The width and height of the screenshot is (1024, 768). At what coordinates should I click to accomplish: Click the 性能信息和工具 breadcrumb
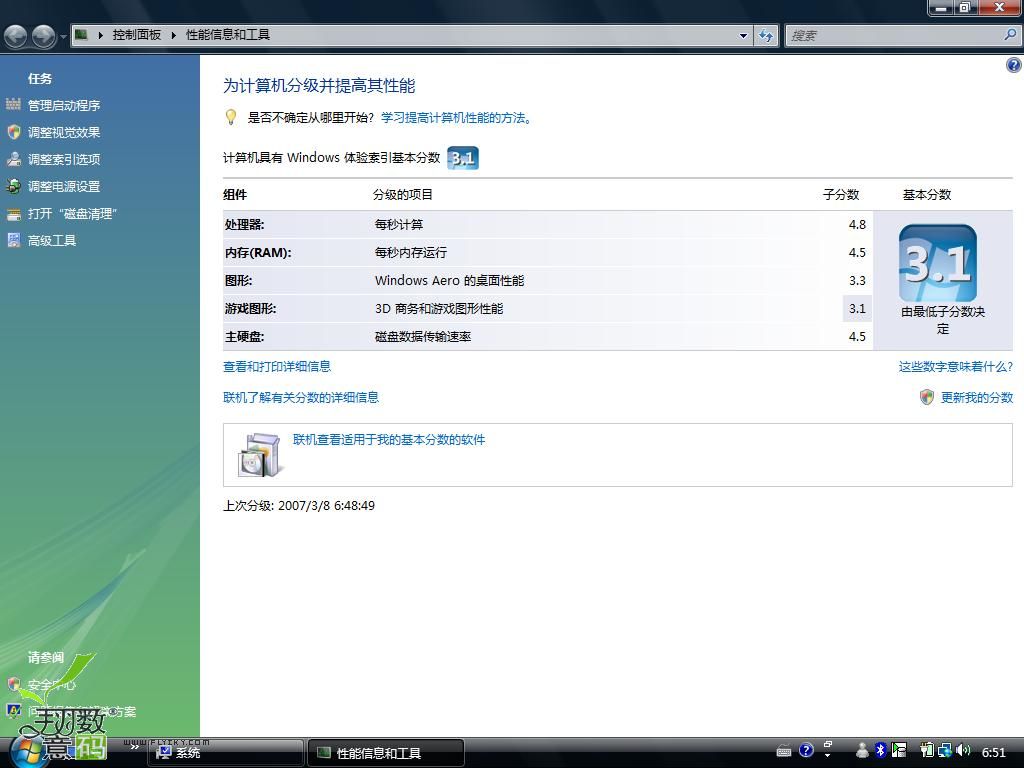(x=228, y=35)
